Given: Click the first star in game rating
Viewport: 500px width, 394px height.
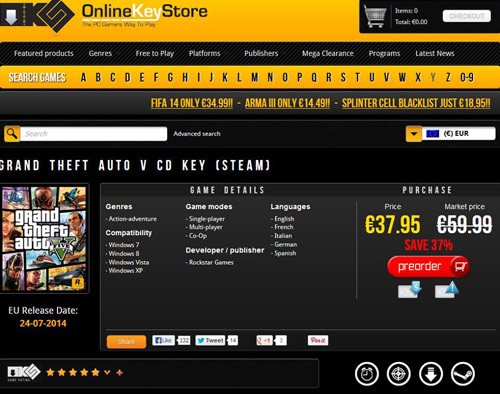Looking at the screenshot, I should (50, 372).
